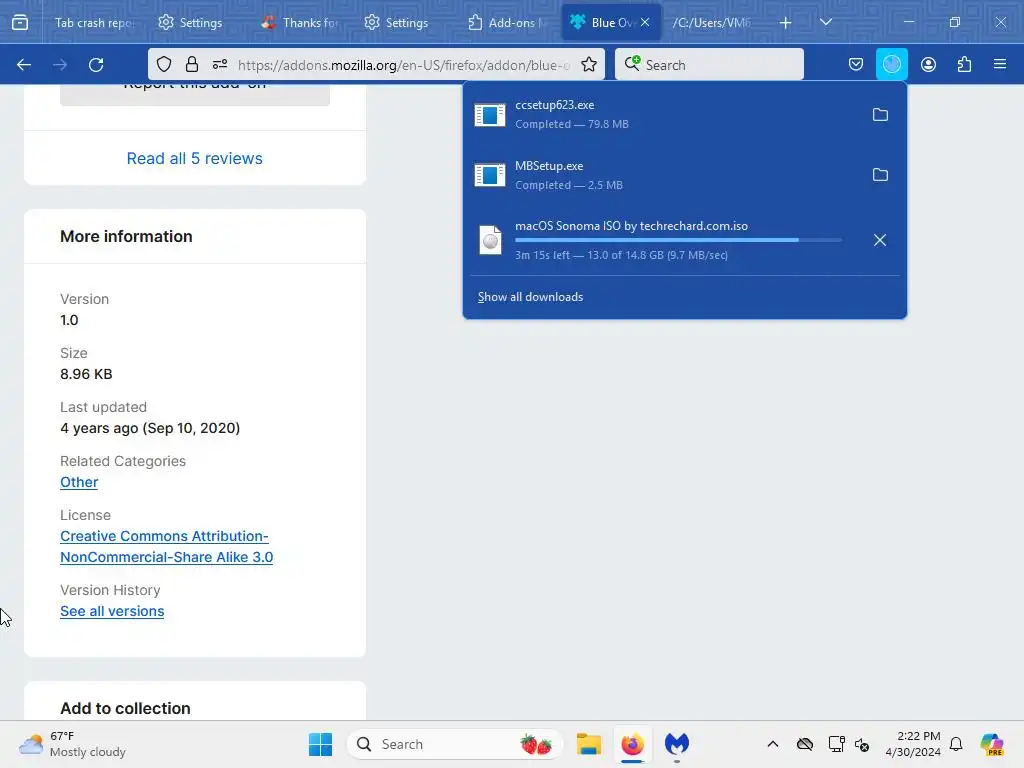Click the muted volume tray icon

pyautogui.click(x=862, y=744)
